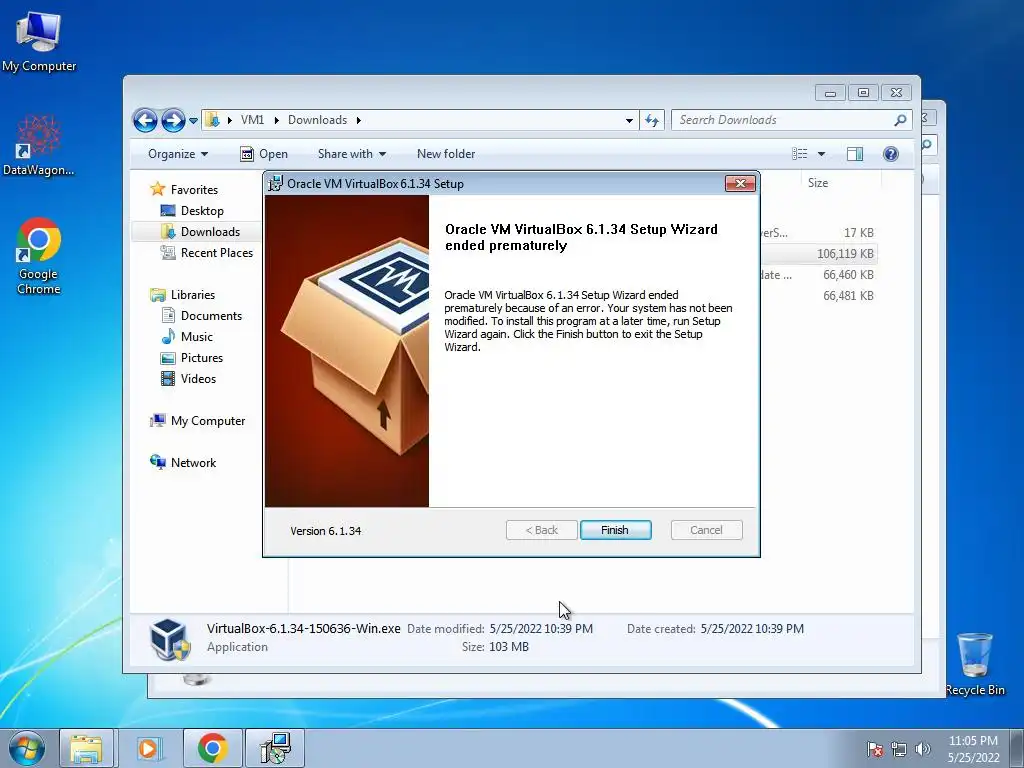The width and height of the screenshot is (1024, 768).
Task: Open the Organize menu
Action: (178, 154)
